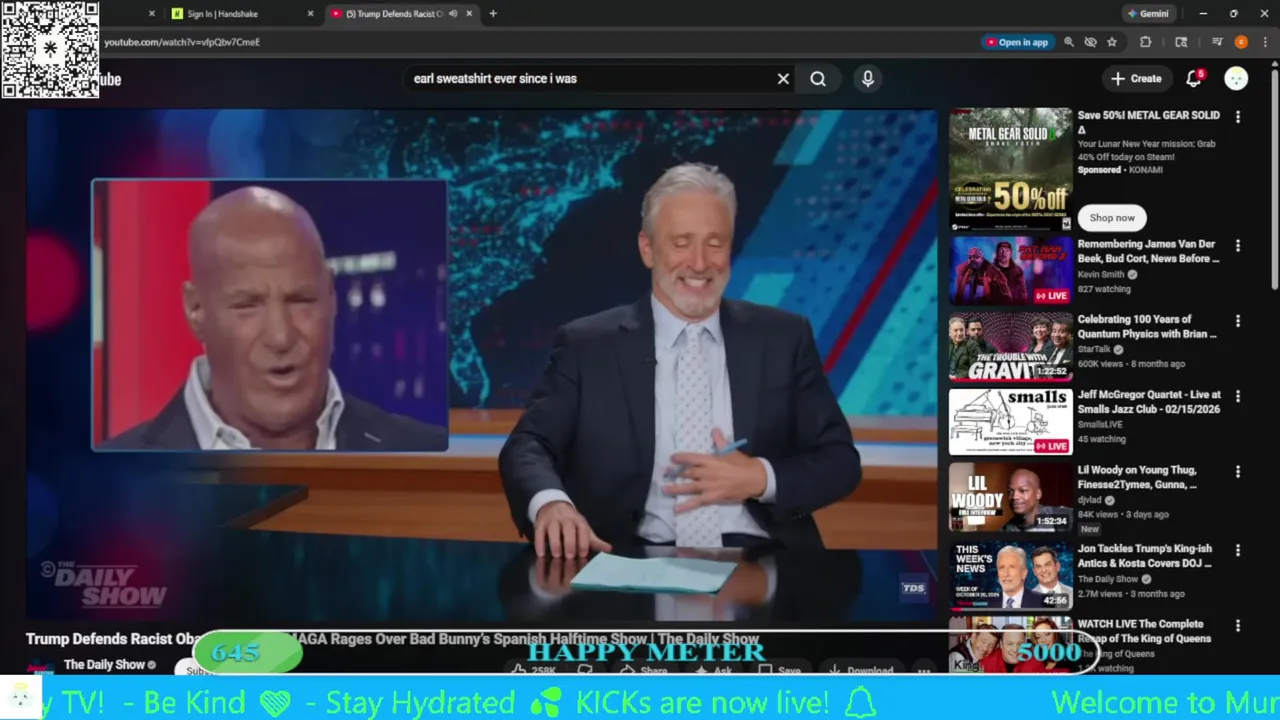Open James Van Der Beek live thumbnail
The height and width of the screenshot is (720, 1280).
pyautogui.click(x=1010, y=271)
